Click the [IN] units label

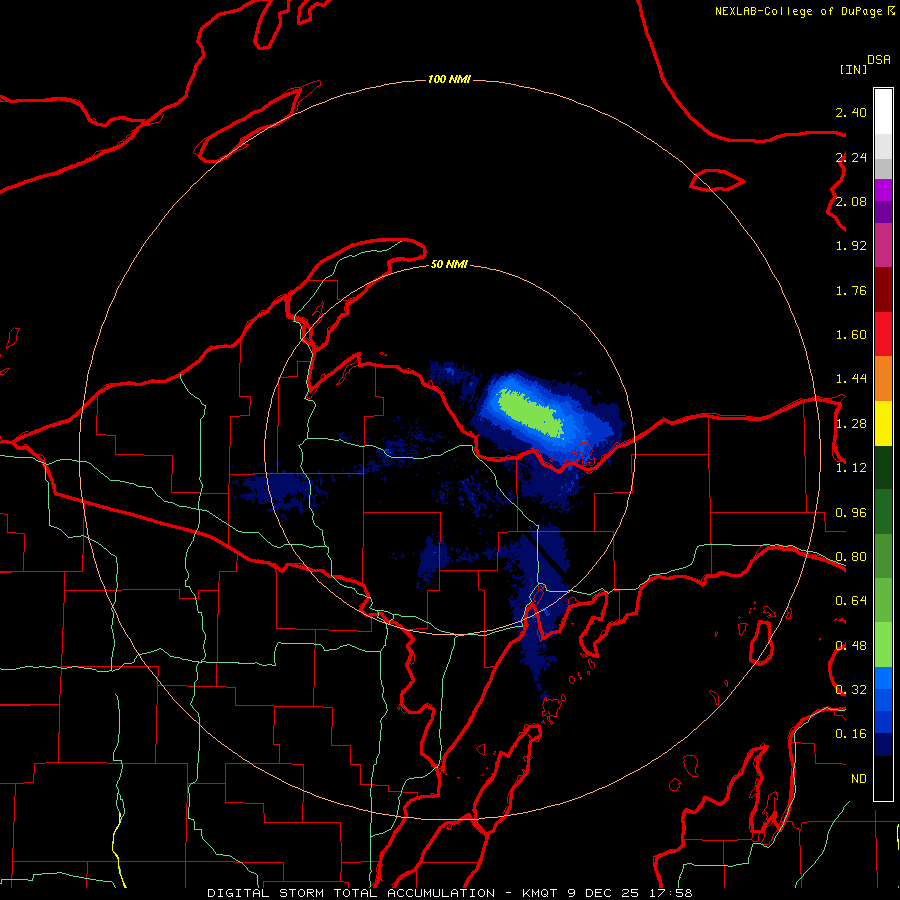point(853,69)
